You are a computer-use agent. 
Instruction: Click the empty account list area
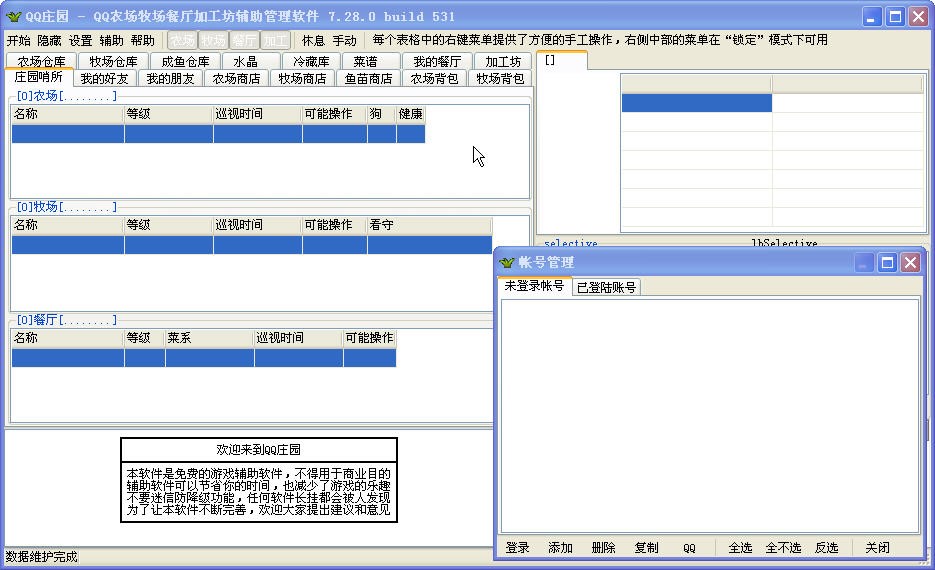click(710, 416)
